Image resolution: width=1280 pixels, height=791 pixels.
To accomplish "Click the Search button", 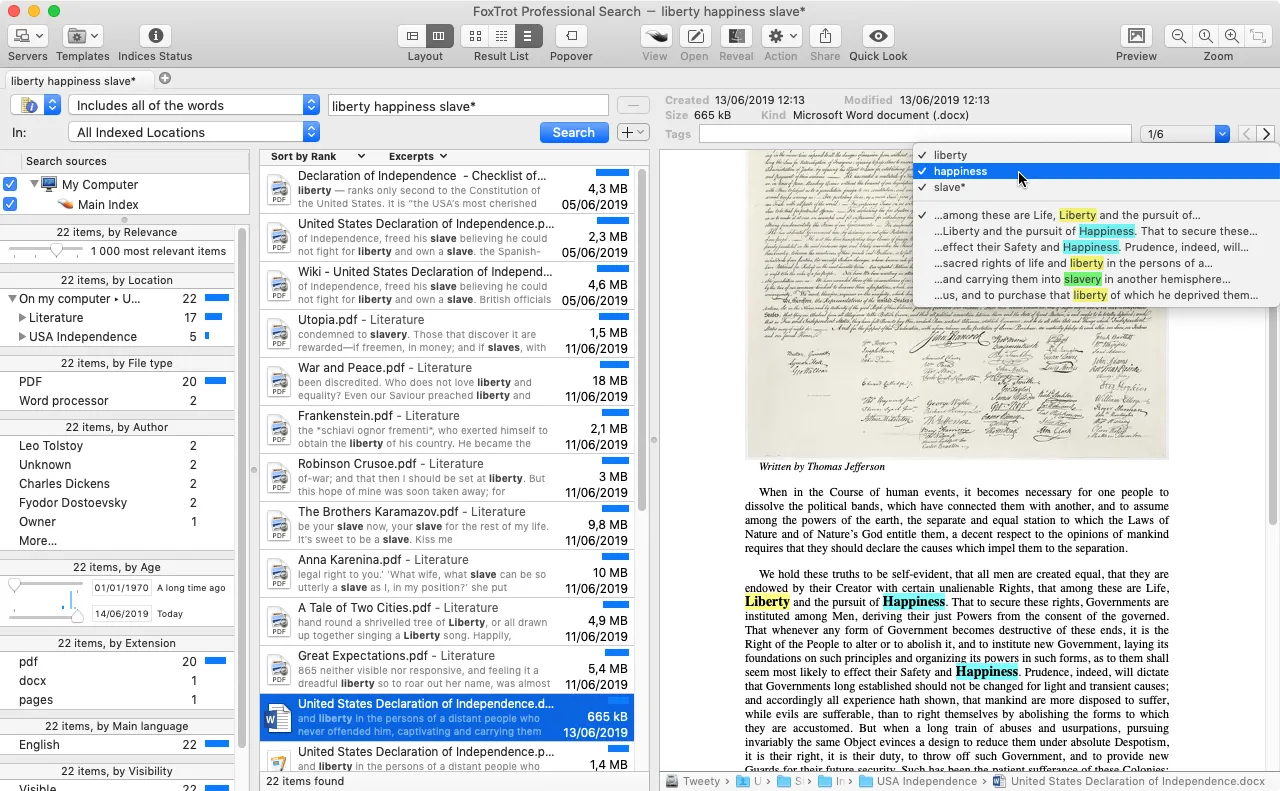I will tap(574, 132).
